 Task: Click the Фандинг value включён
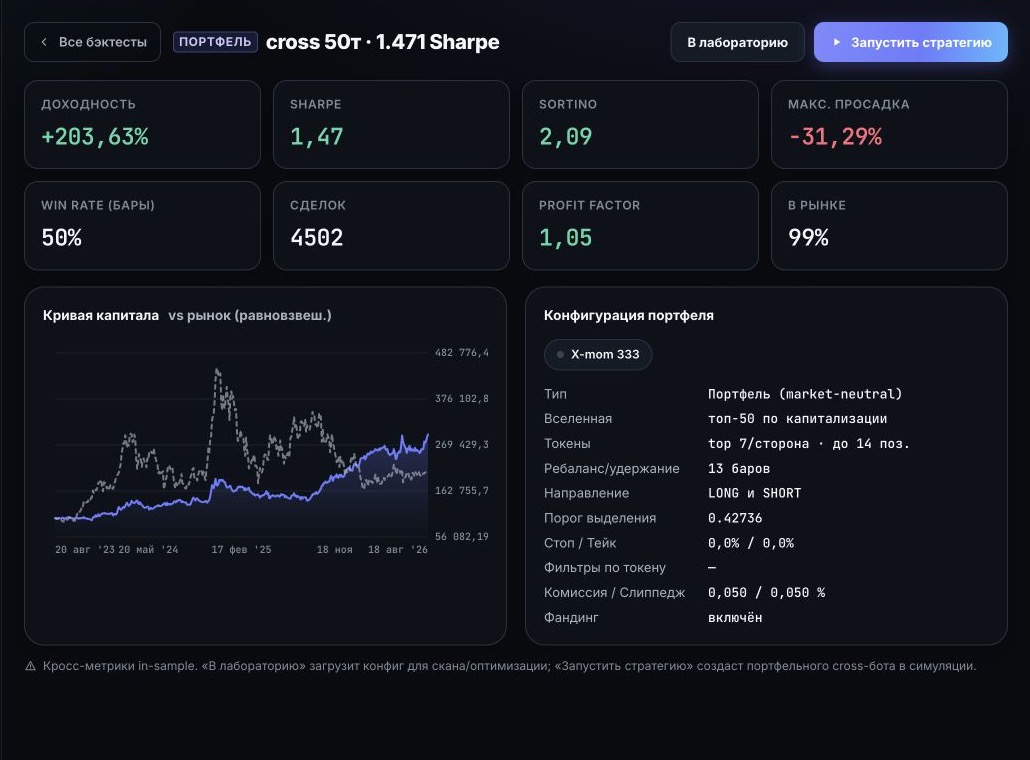(x=735, y=617)
